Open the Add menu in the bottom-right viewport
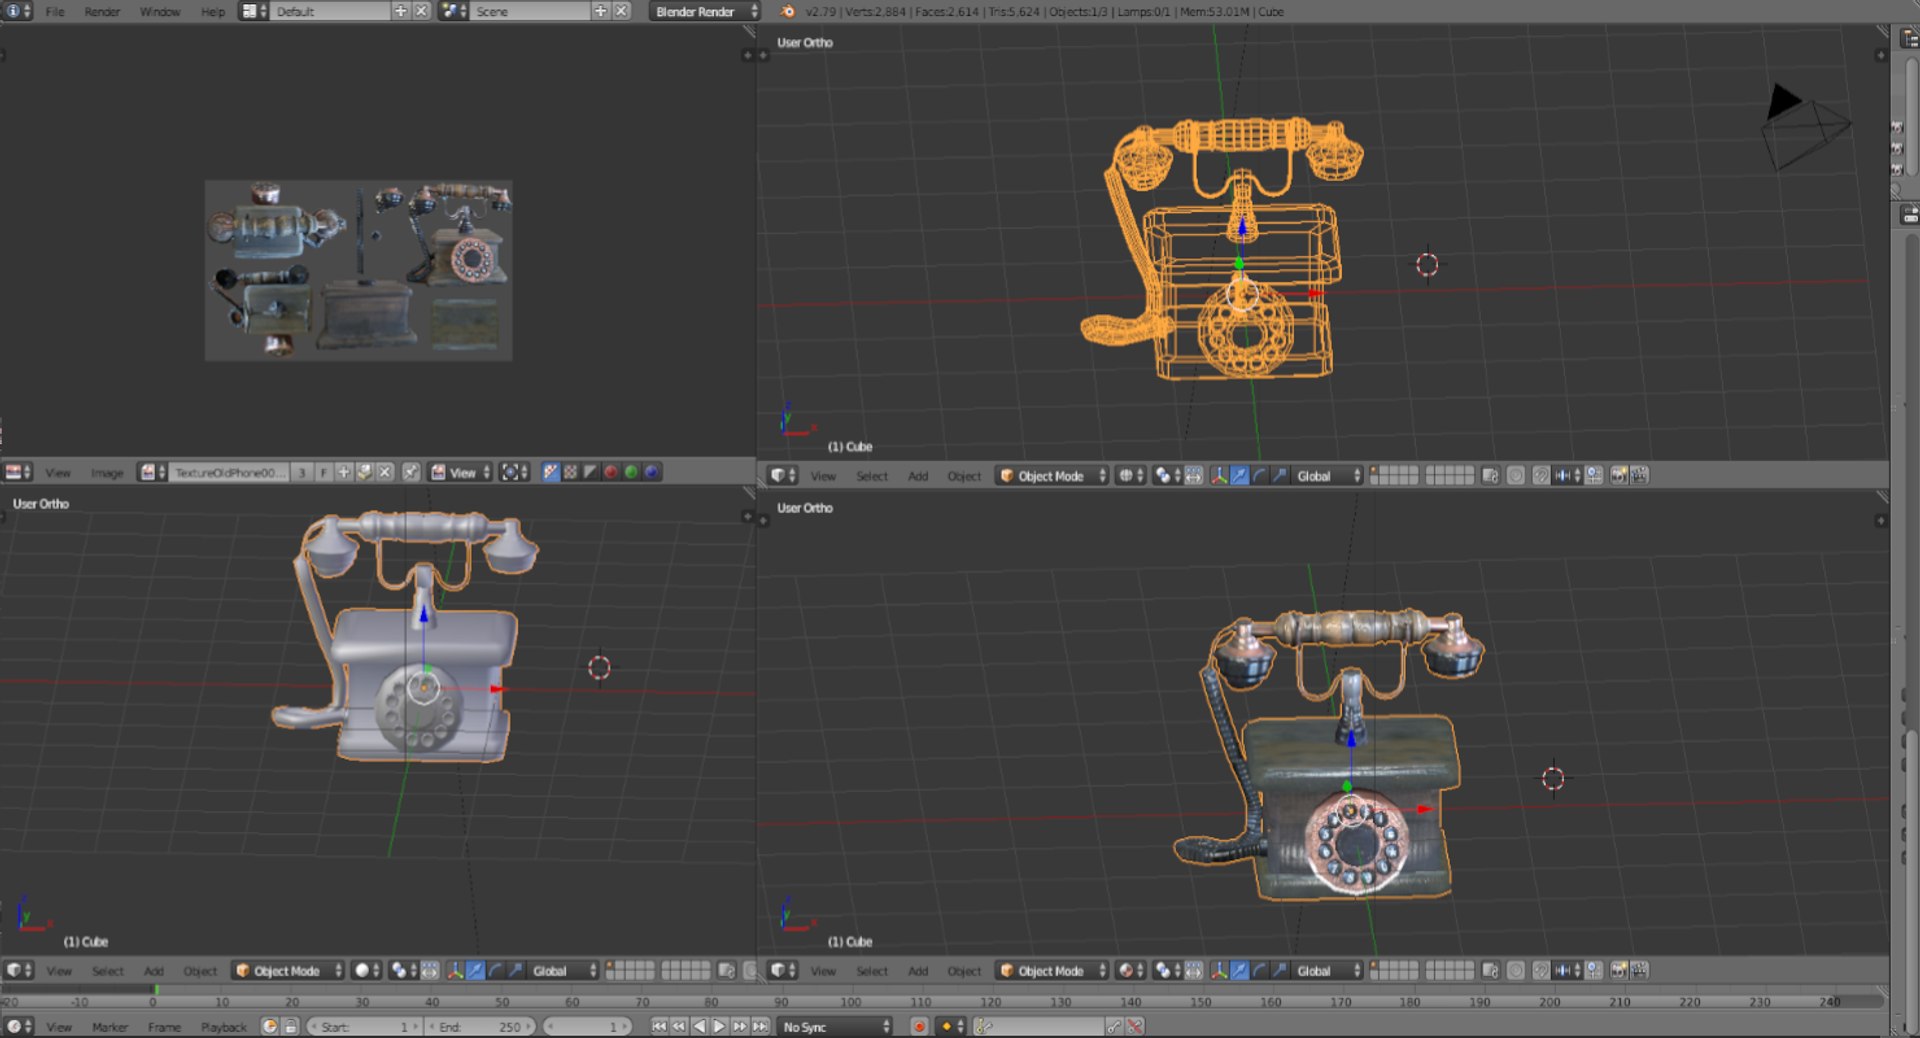The height and width of the screenshot is (1038, 1920). [x=918, y=971]
